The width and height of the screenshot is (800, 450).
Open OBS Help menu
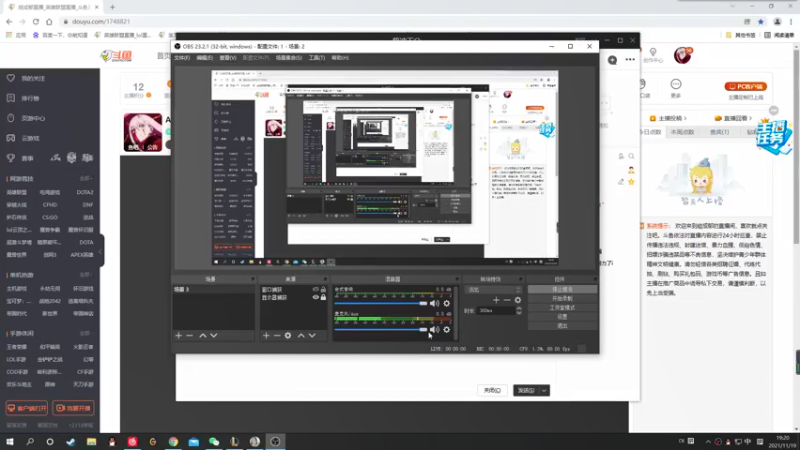340,58
